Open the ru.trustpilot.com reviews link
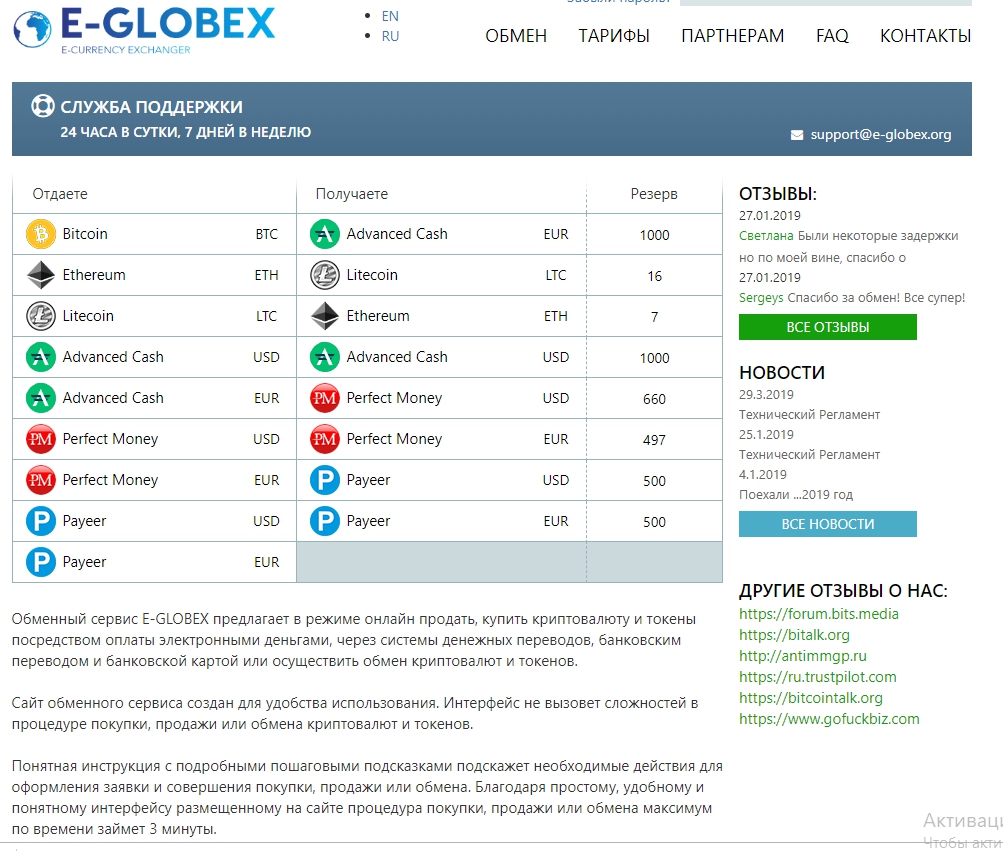This screenshot has height=851, width=1003. [x=817, y=677]
